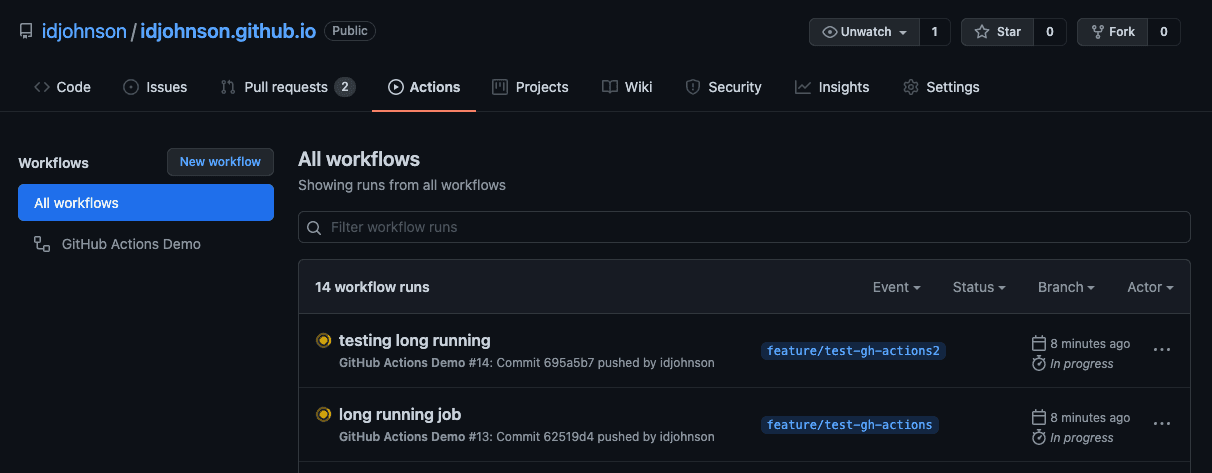Click the search magnifier icon in filter box

click(x=315, y=227)
